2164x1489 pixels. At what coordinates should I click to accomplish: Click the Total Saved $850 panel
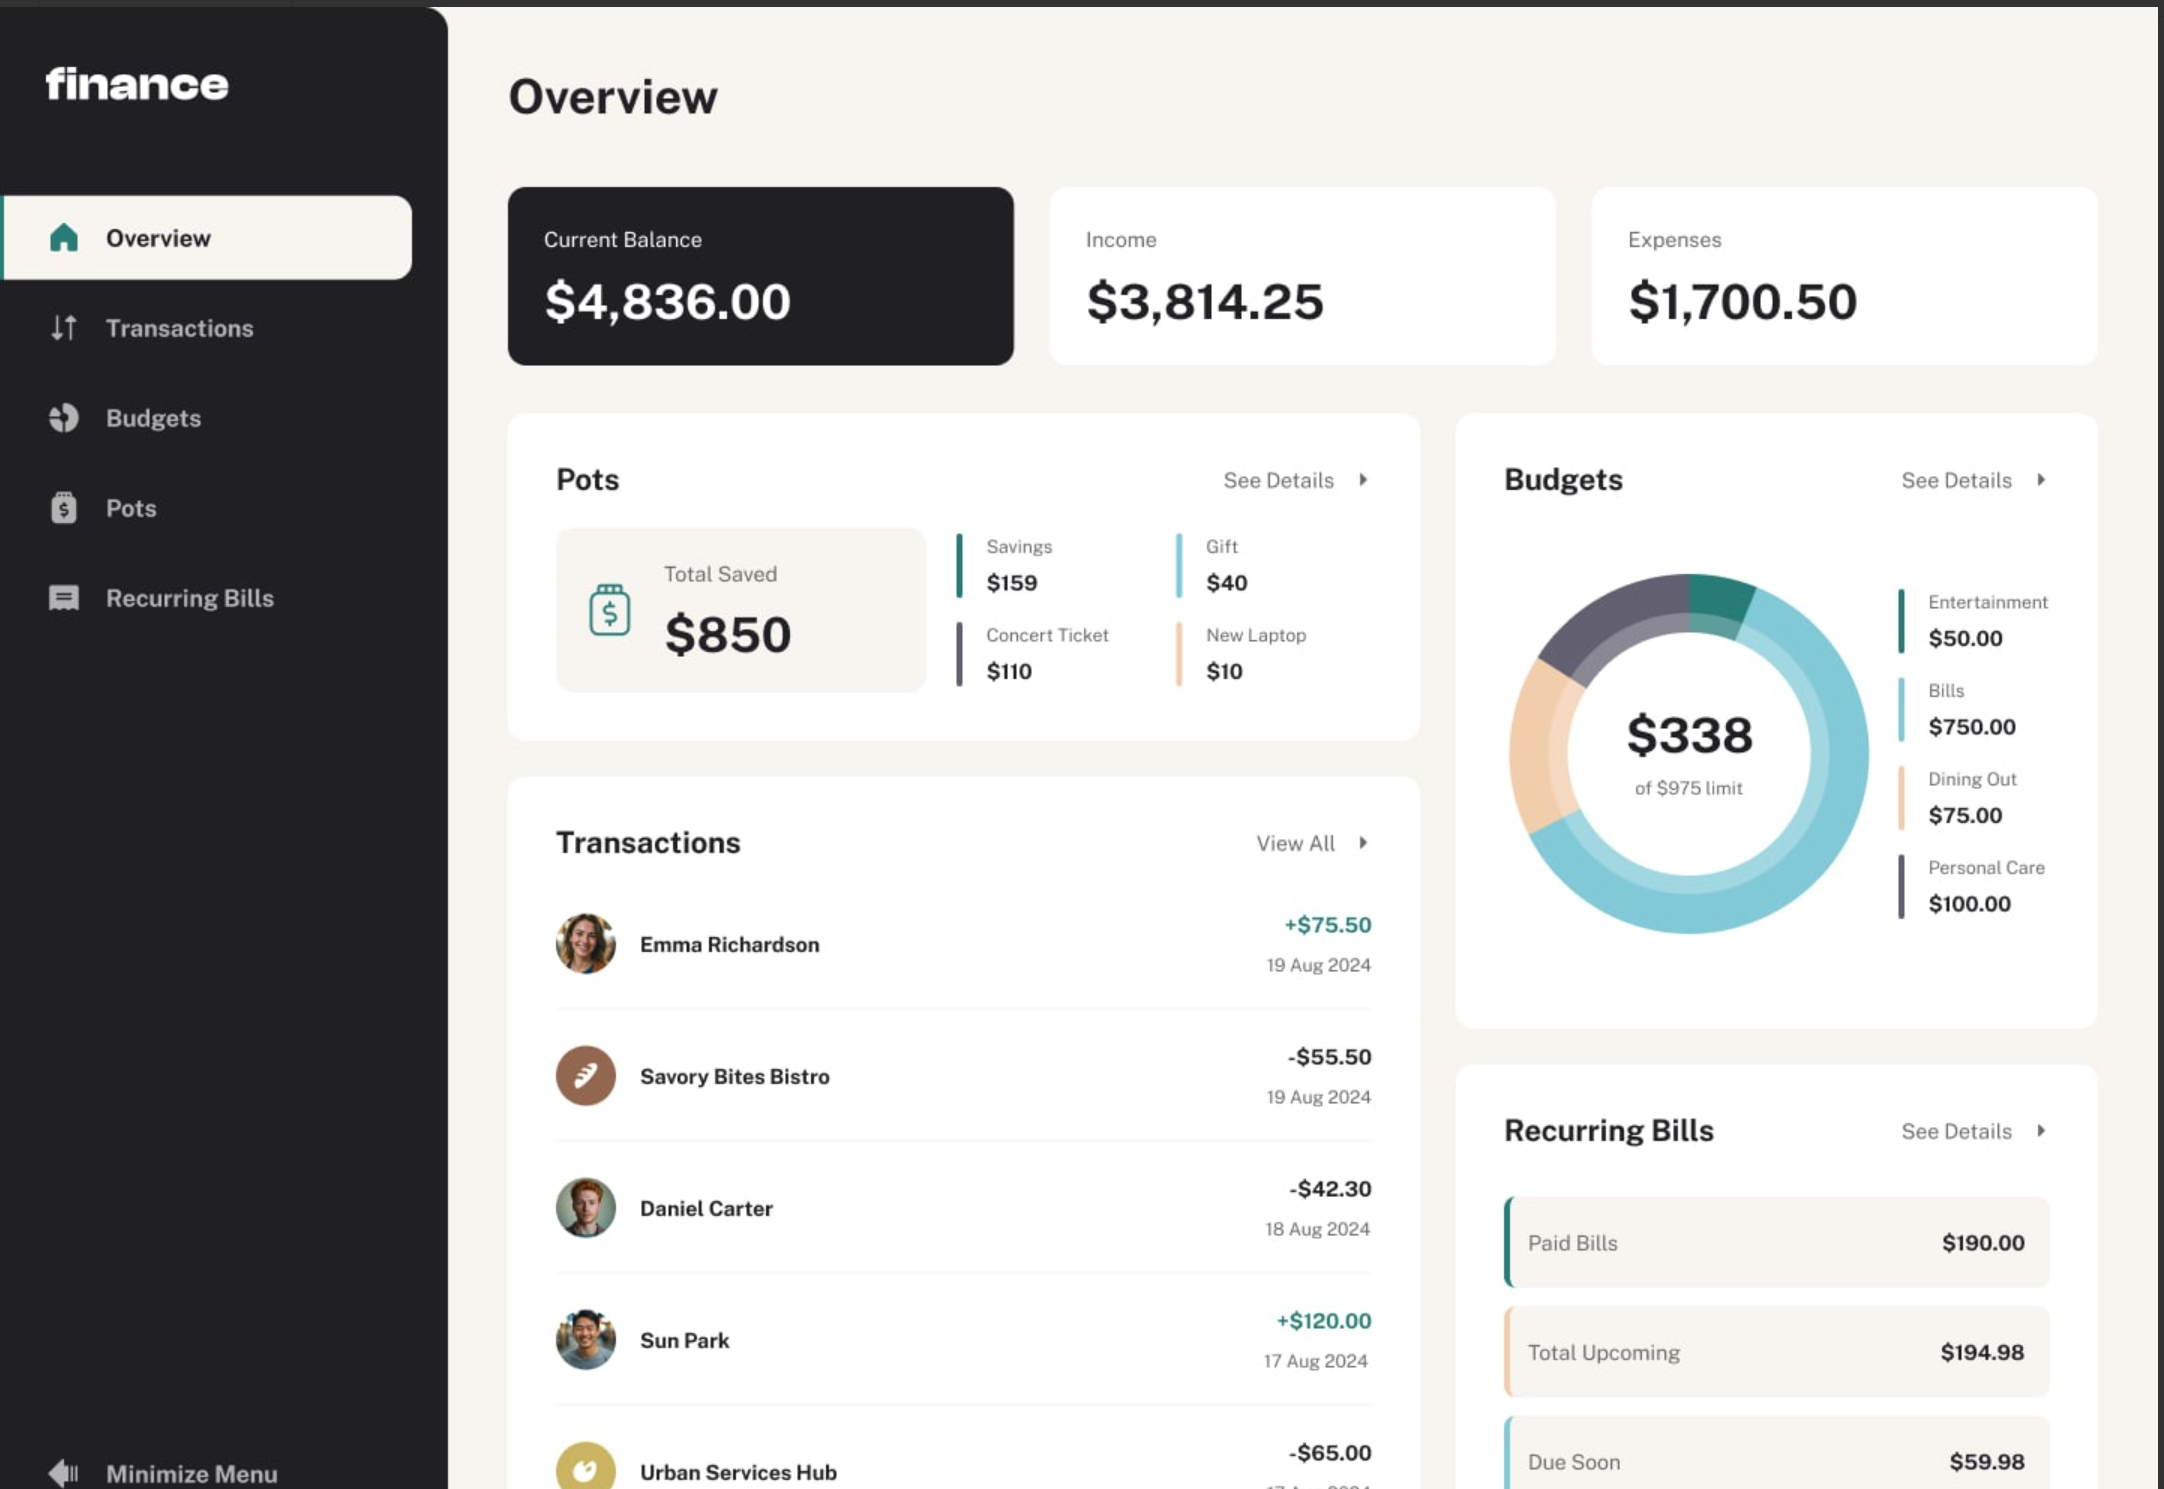tap(741, 610)
